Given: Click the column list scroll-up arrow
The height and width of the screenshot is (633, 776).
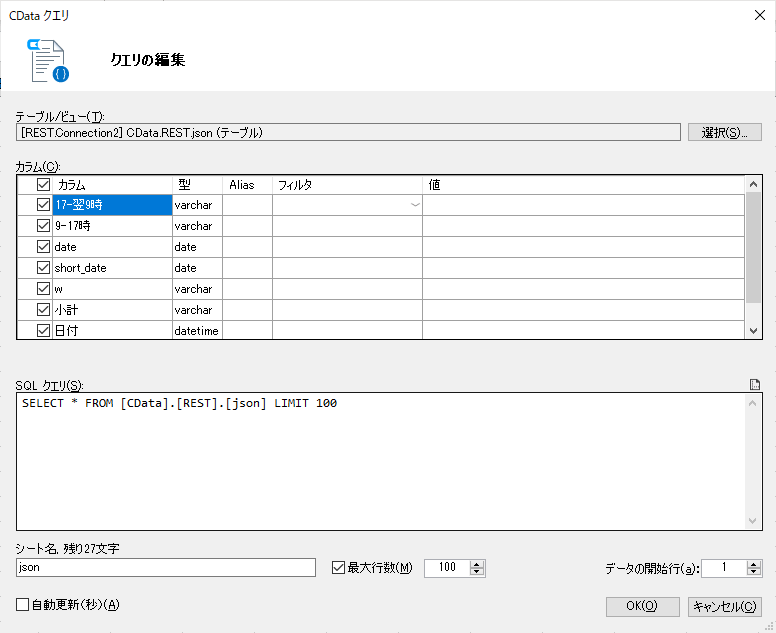Looking at the screenshot, I should [753, 184].
